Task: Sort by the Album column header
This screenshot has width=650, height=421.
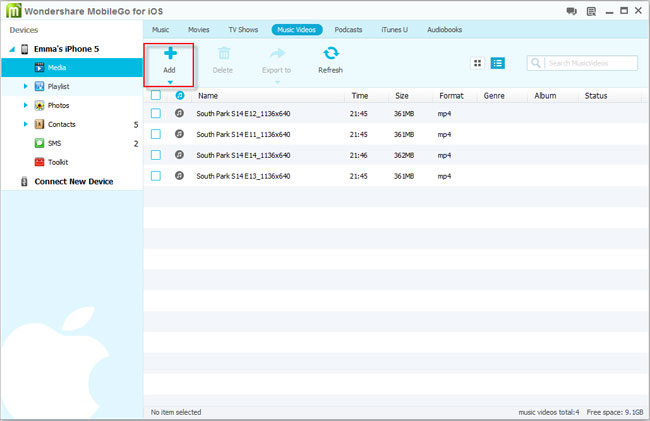Action: [x=545, y=96]
